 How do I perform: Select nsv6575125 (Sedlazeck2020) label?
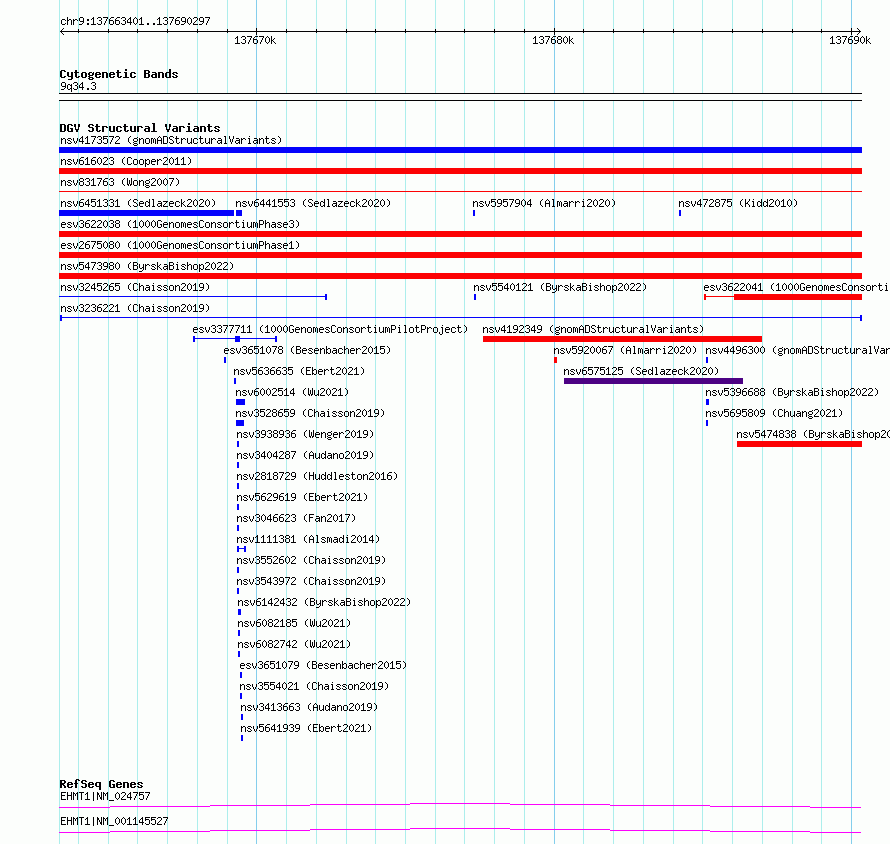641,371
